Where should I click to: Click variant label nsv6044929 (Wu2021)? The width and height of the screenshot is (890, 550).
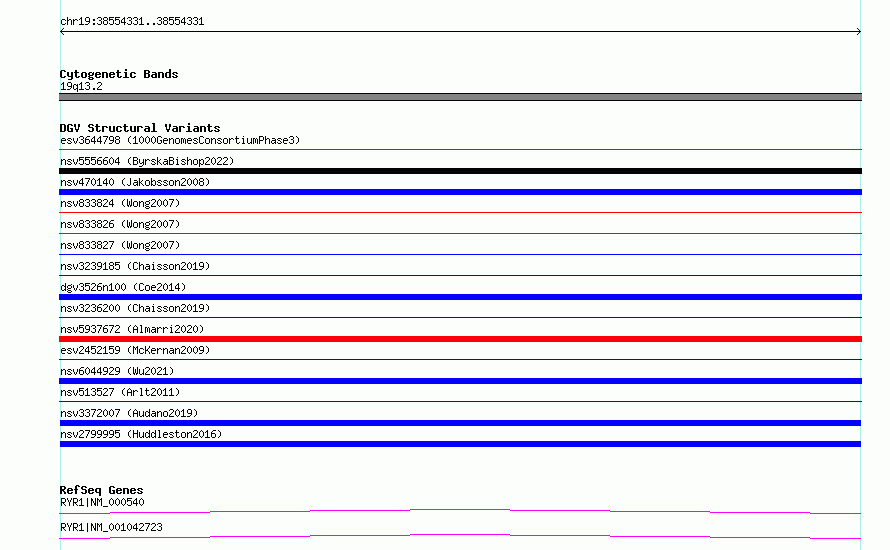pos(117,371)
